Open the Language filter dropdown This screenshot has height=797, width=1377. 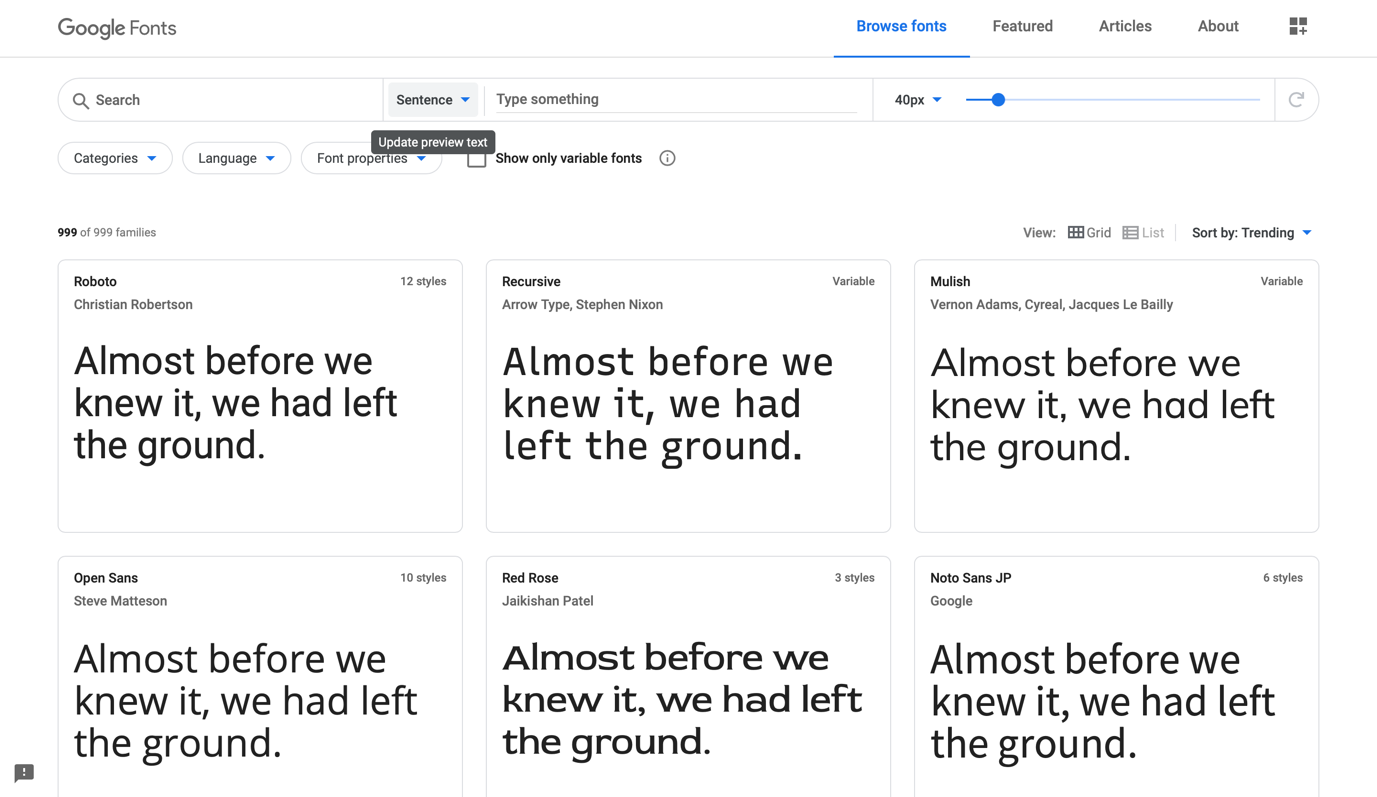click(236, 158)
